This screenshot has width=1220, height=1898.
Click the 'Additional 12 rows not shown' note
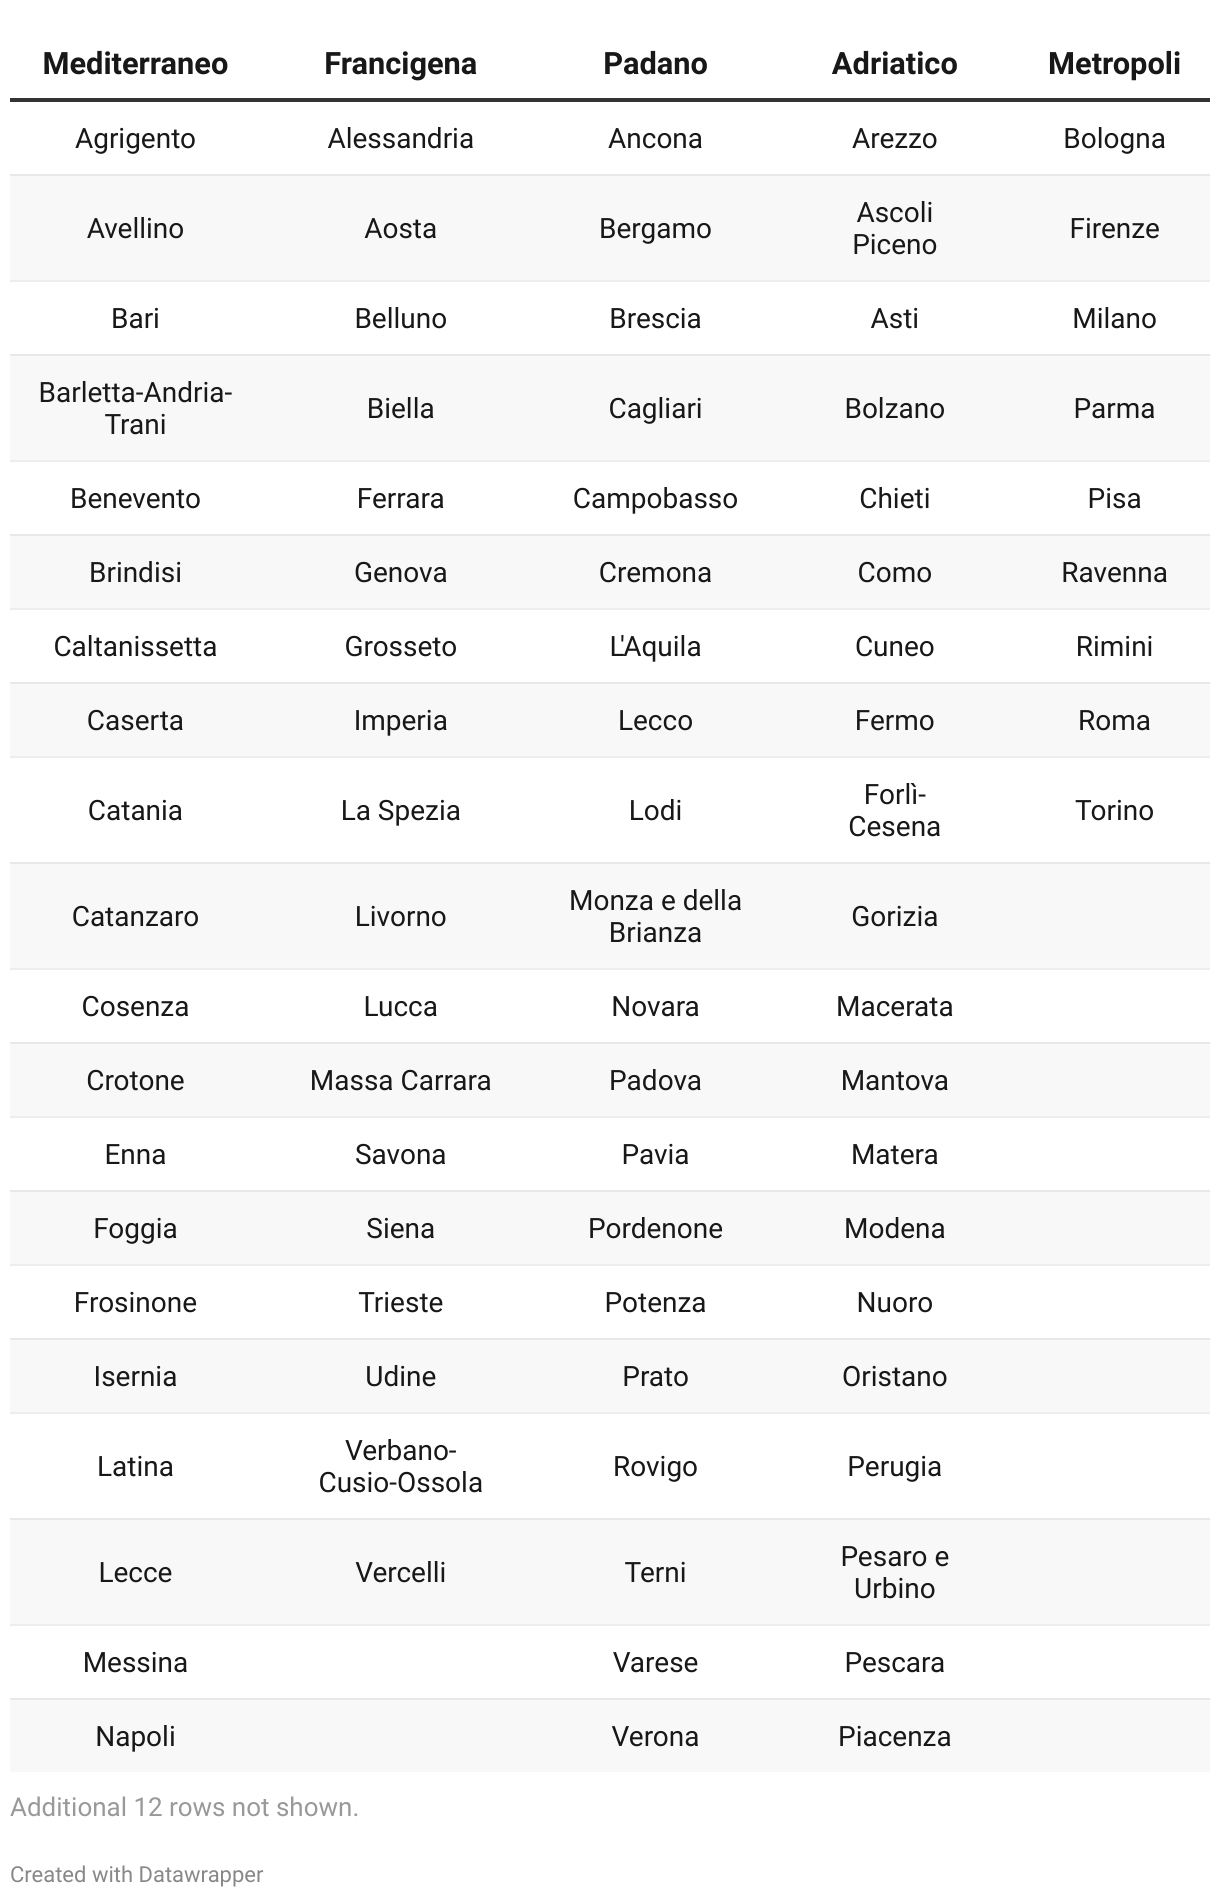click(x=184, y=1807)
